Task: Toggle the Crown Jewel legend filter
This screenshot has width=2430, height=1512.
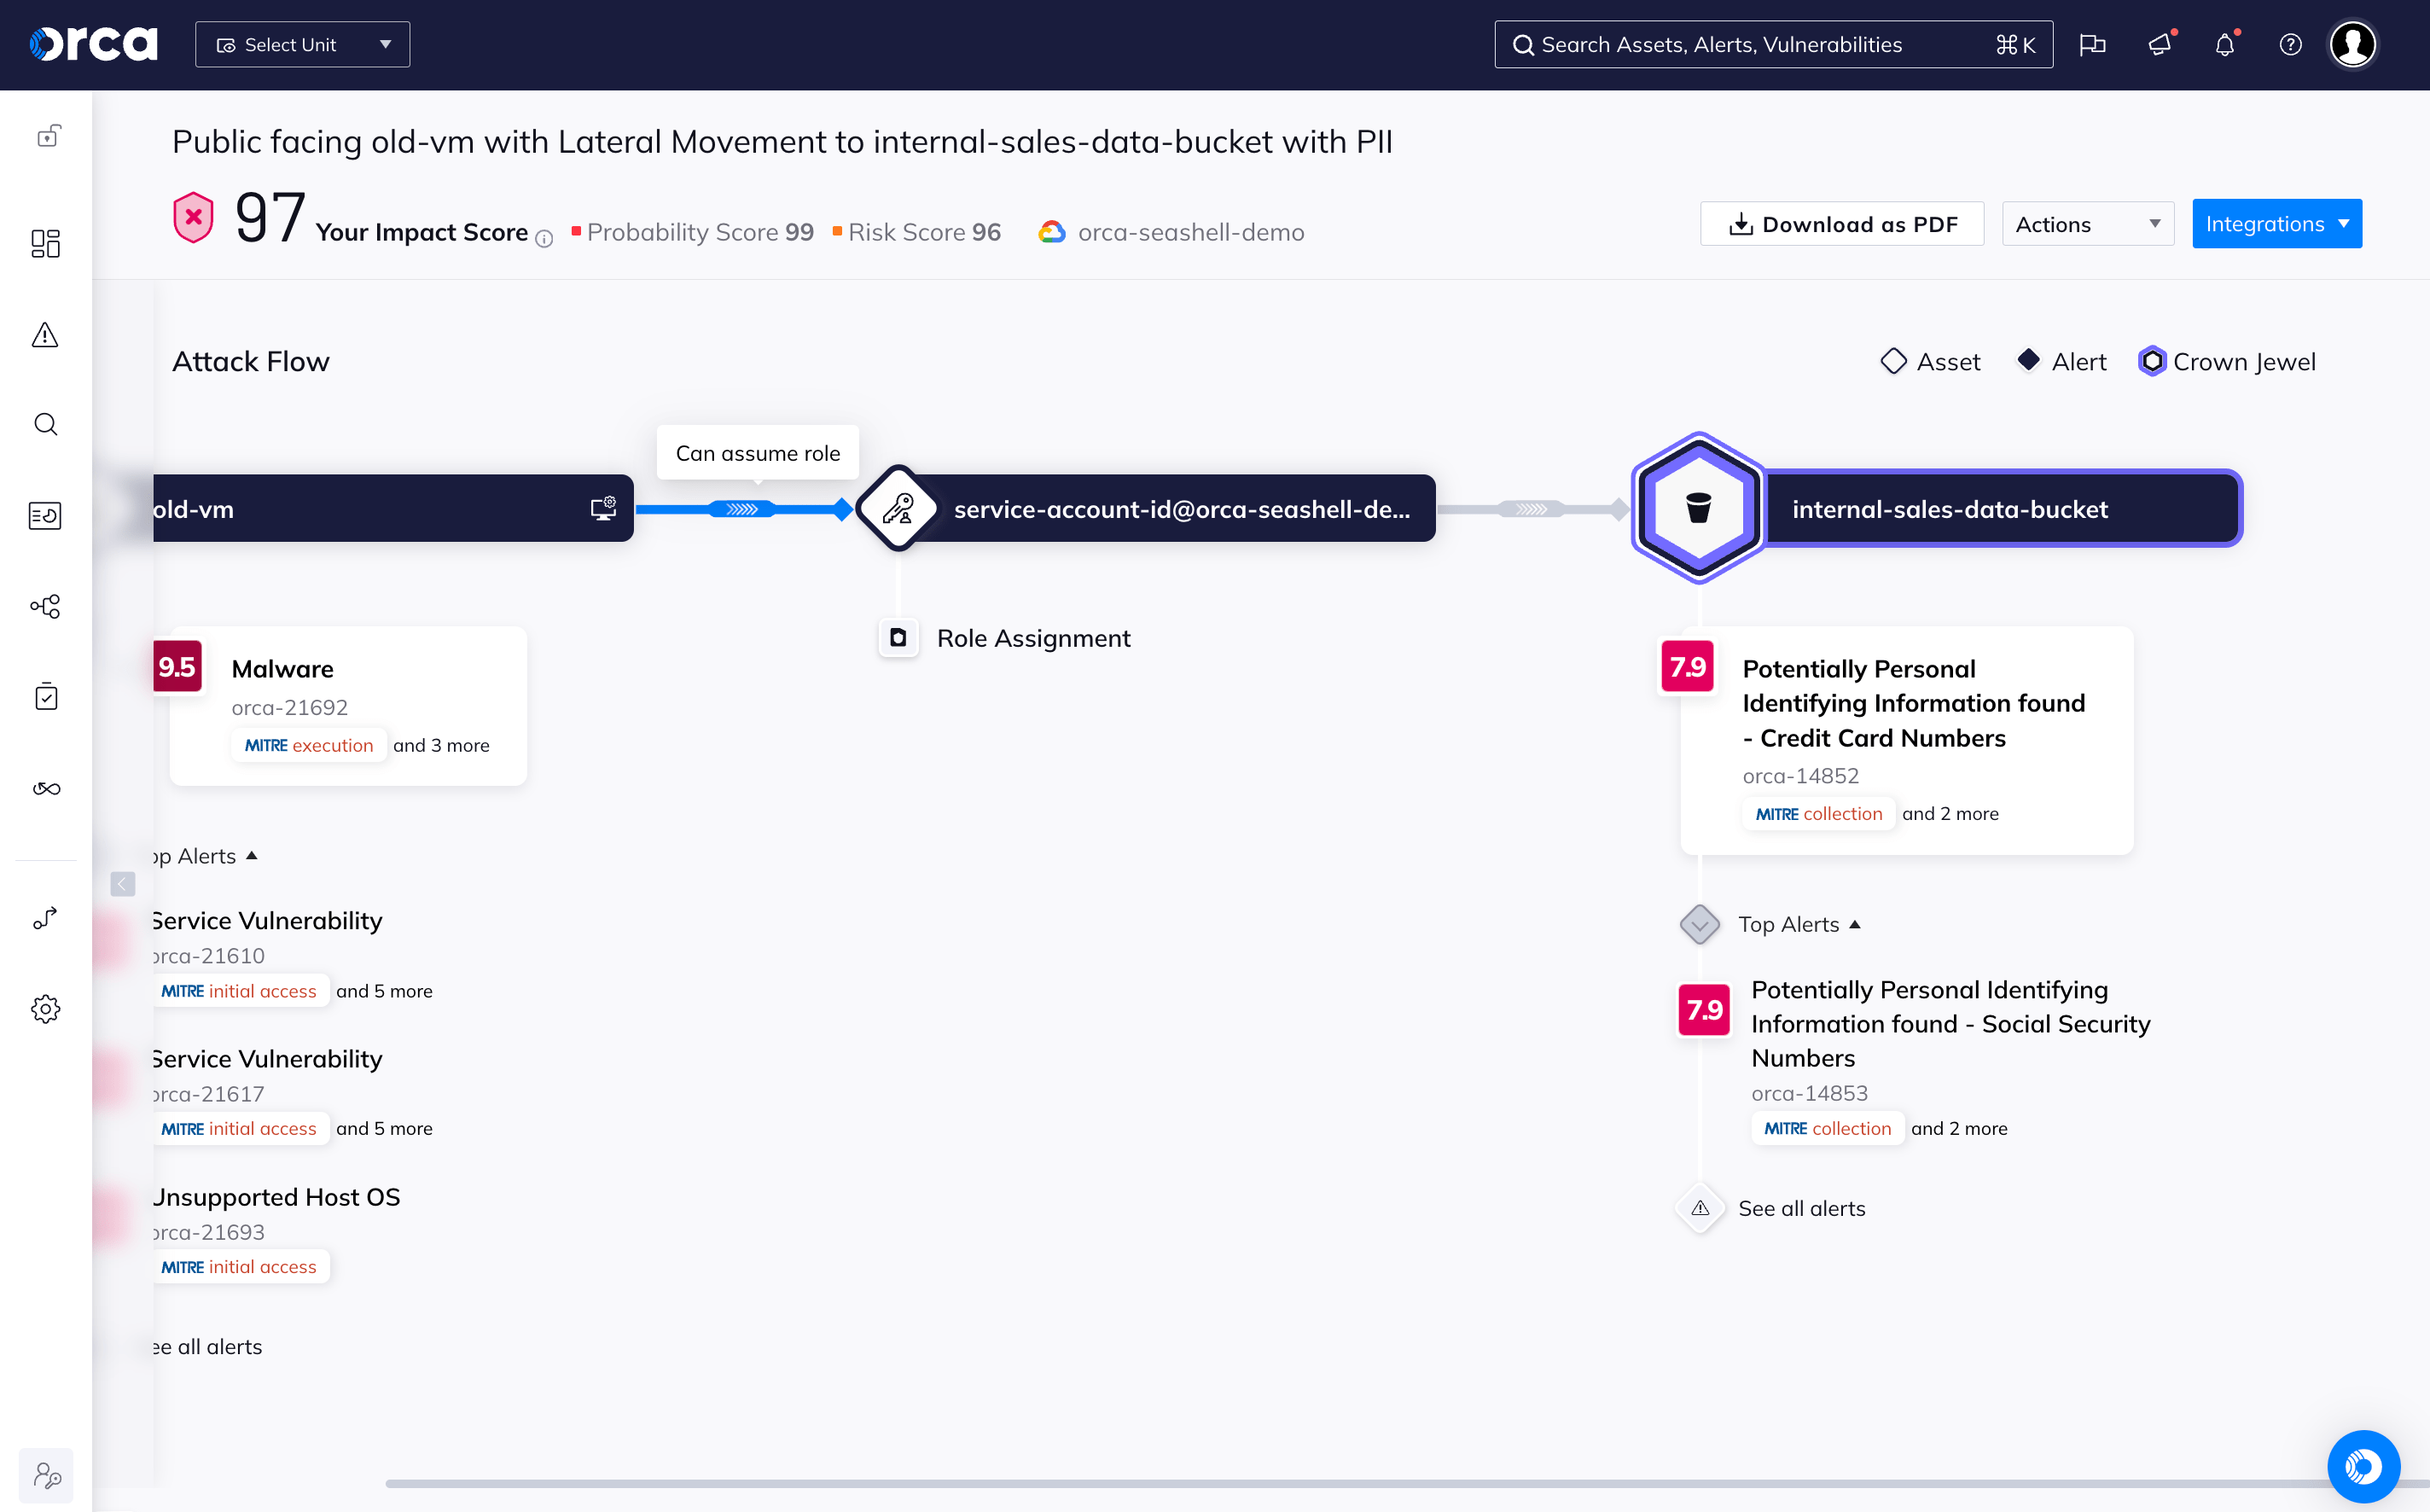Action: [x=2227, y=361]
